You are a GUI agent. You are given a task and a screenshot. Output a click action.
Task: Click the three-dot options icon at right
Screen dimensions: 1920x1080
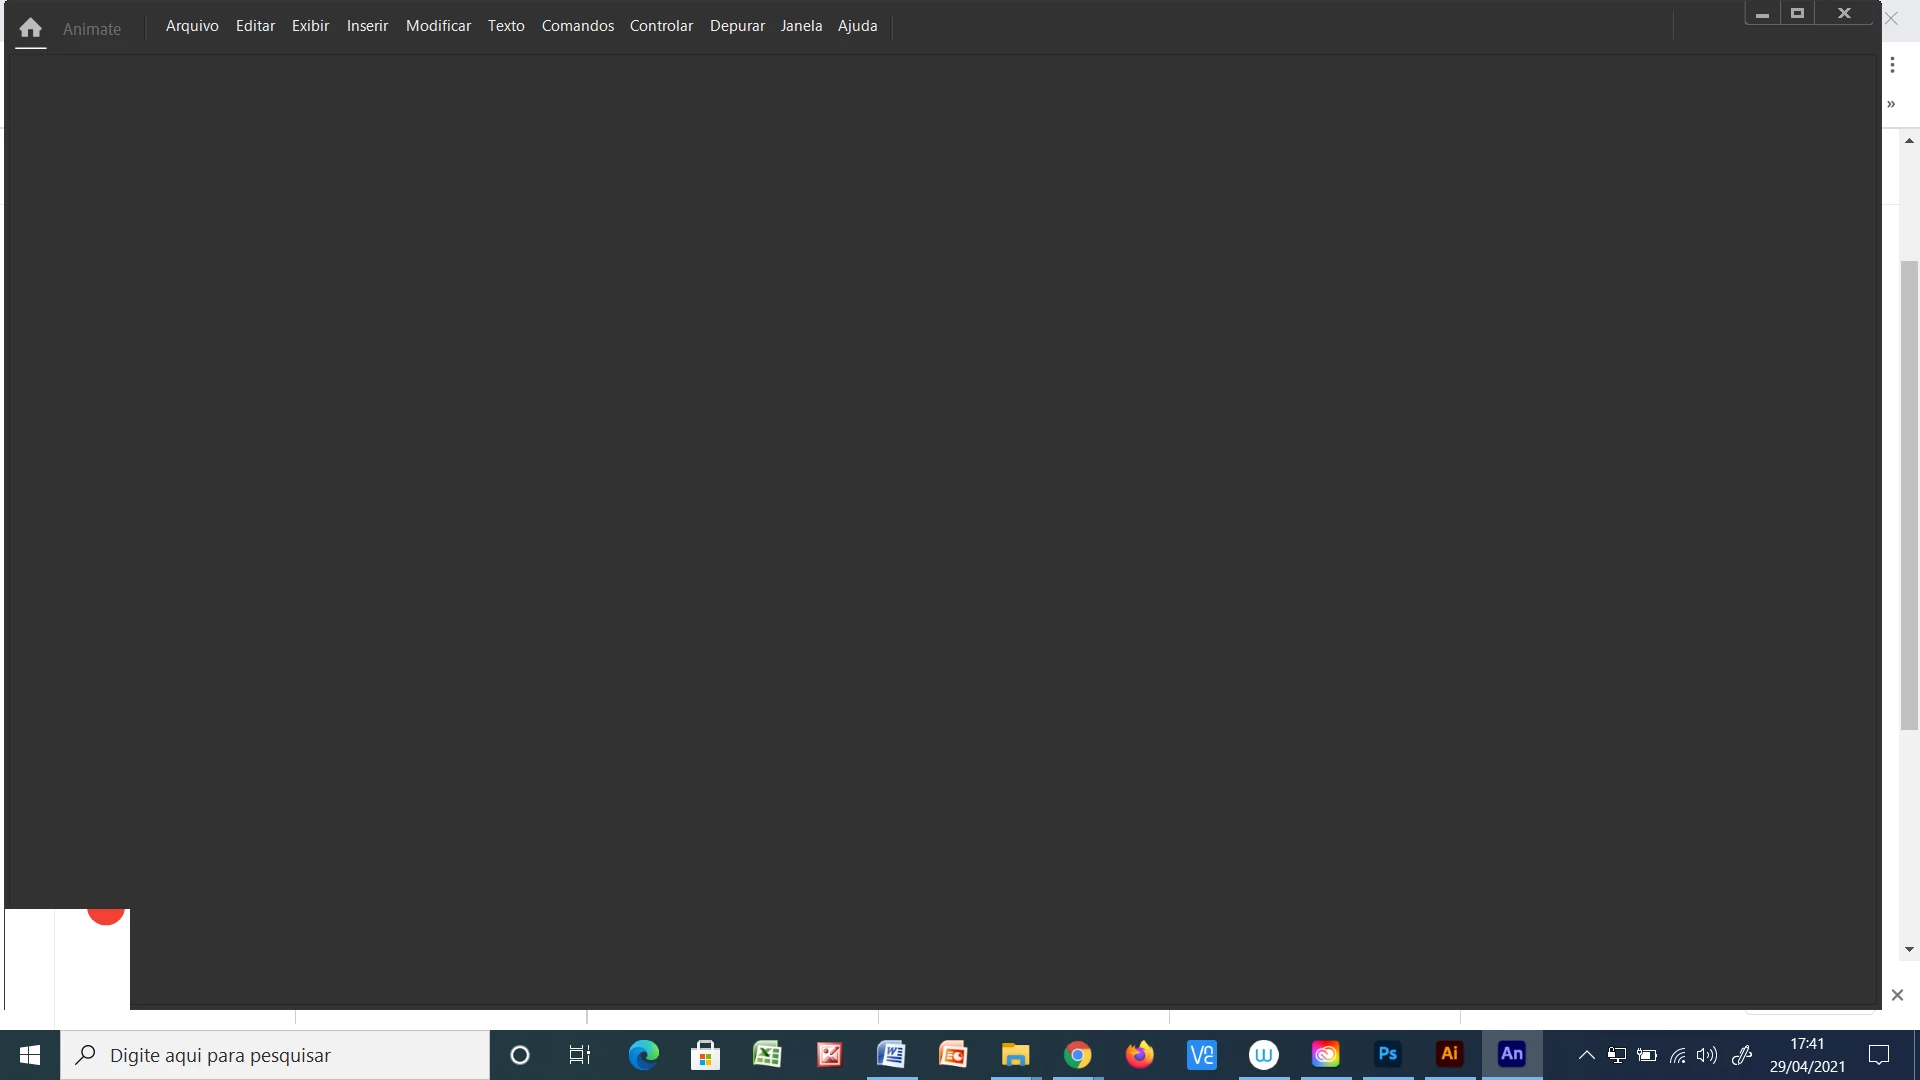(x=1892, y=65)
